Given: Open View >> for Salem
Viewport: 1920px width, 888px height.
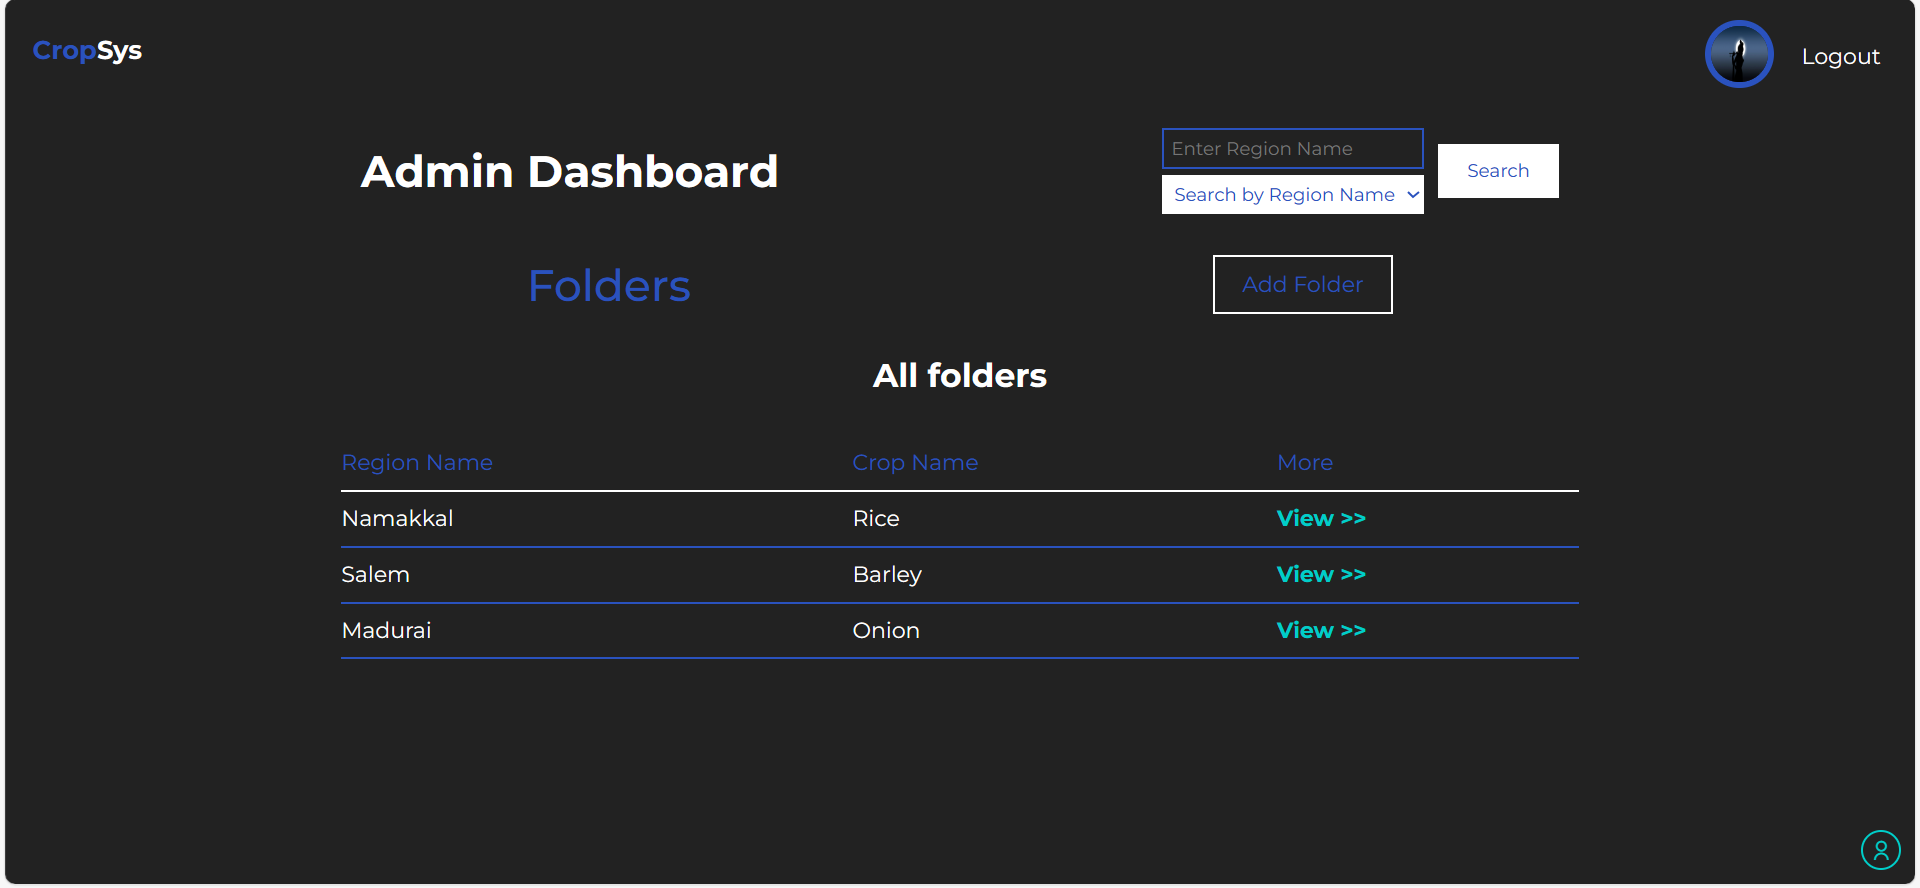Looking at the screenshot, I should coord(1320,575).
